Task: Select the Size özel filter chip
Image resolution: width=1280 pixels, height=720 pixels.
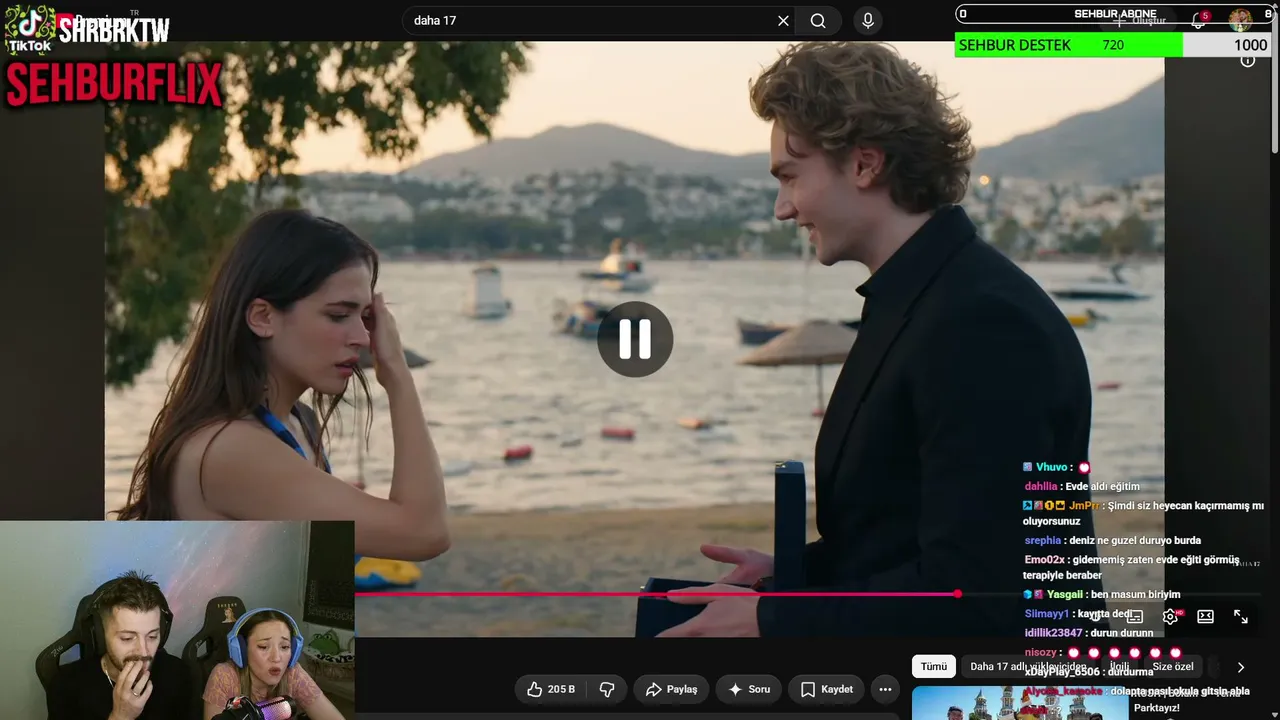Action: click(x=1173, y=667)
